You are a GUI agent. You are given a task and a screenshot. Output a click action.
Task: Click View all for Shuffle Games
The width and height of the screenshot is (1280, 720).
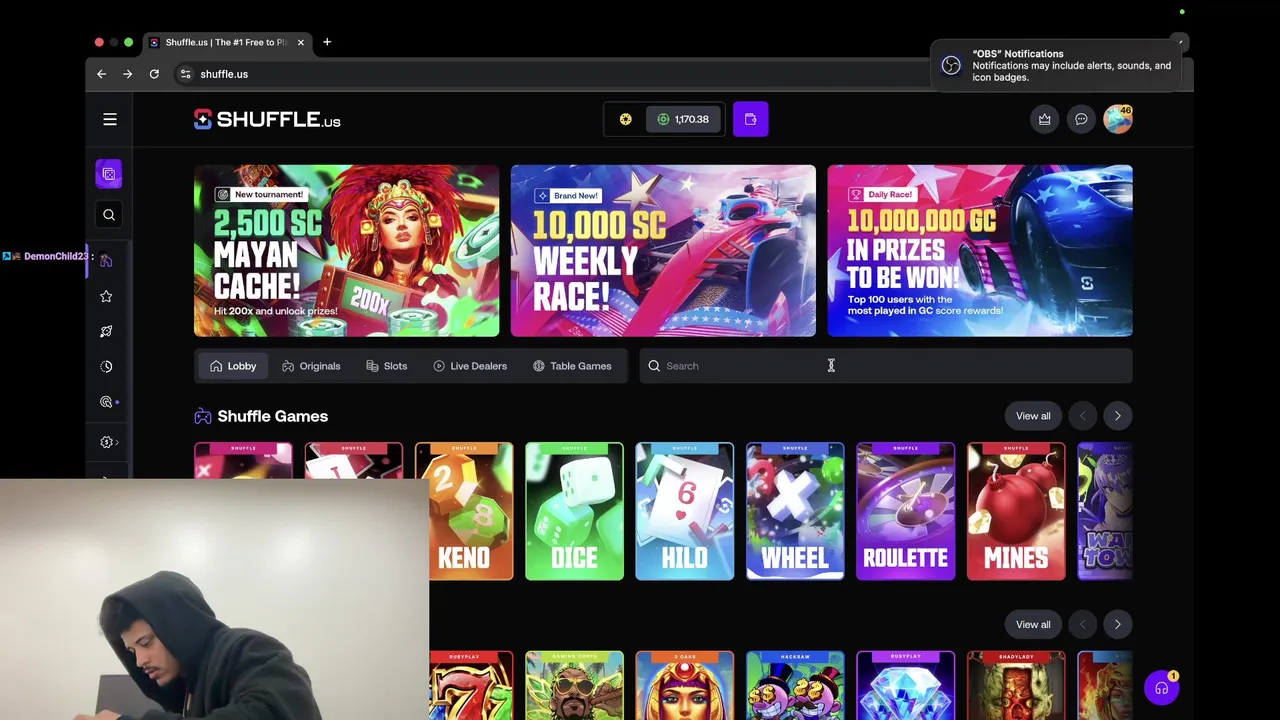(1033, 416)
